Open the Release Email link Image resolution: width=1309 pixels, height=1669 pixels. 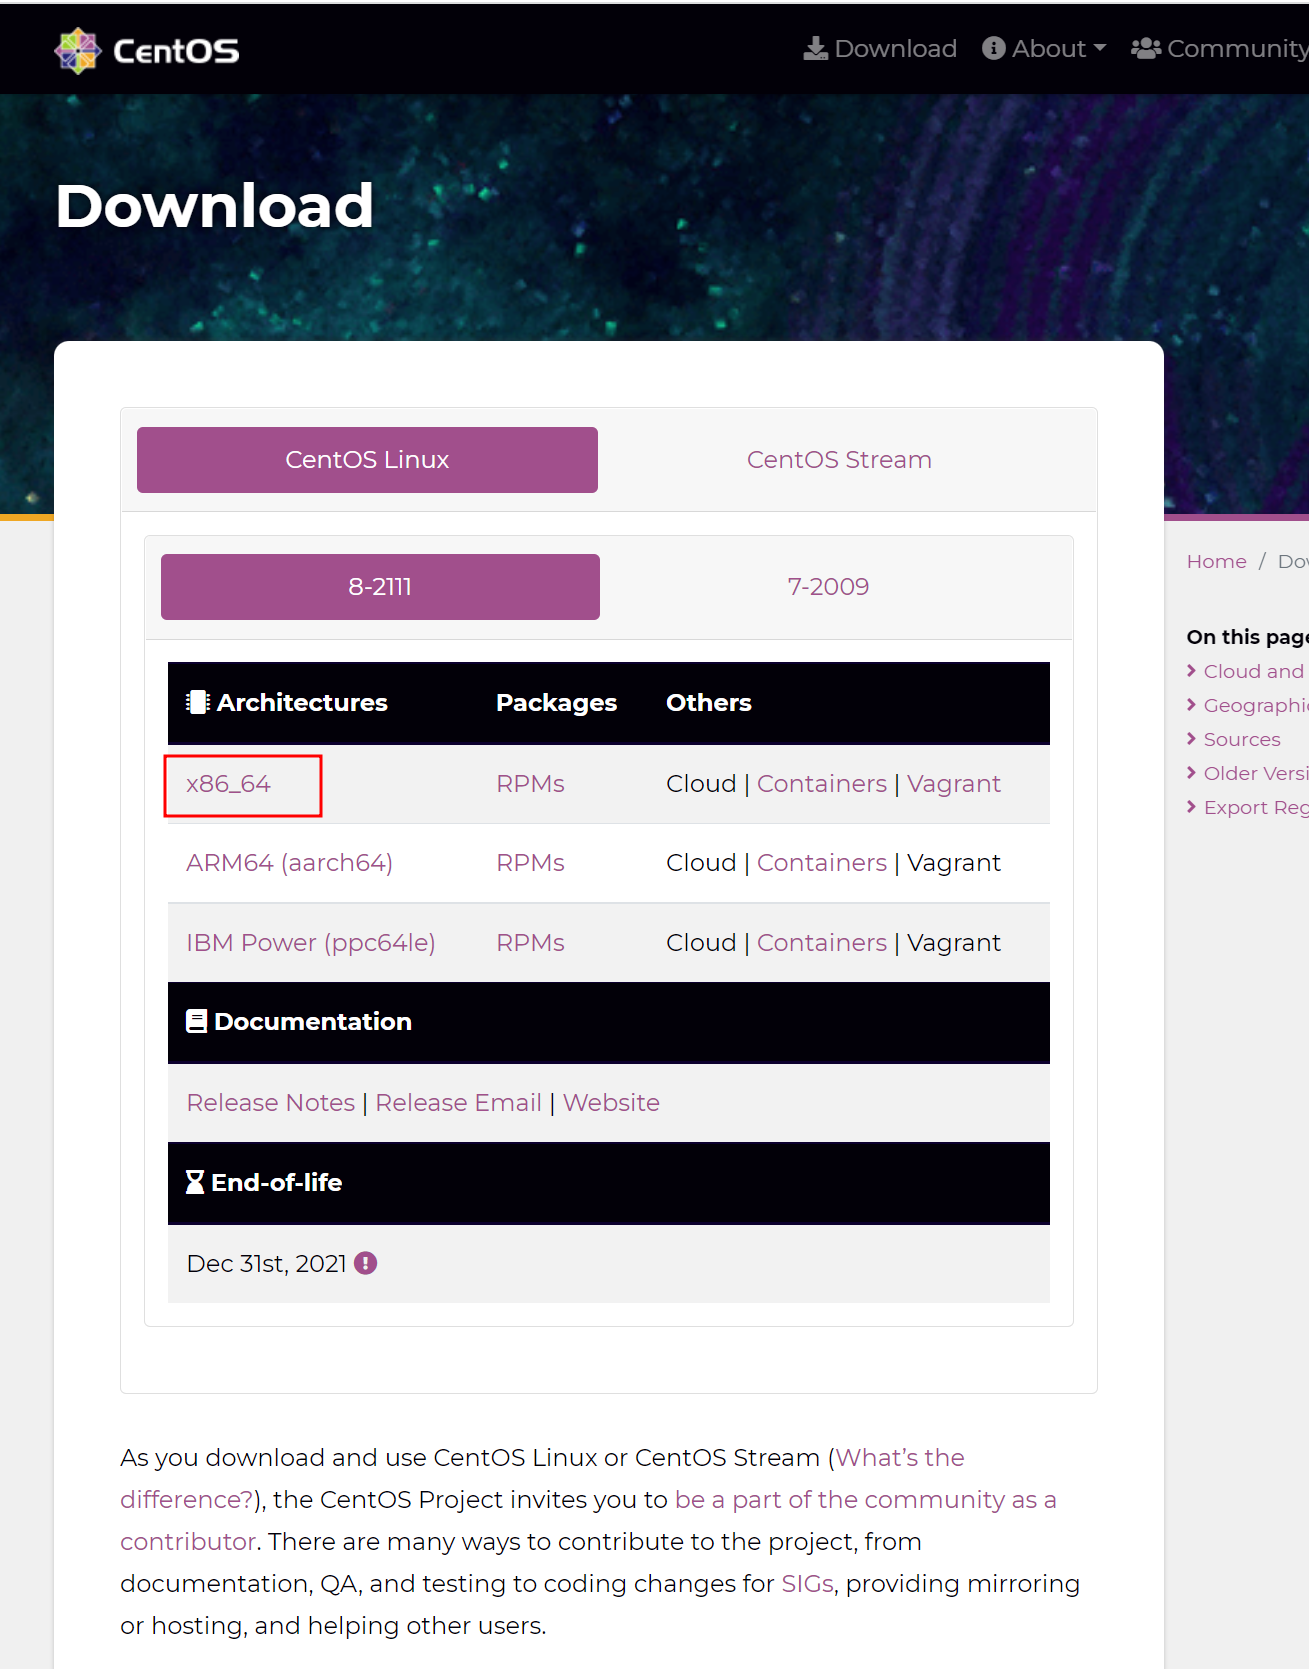pos(459,1103)
